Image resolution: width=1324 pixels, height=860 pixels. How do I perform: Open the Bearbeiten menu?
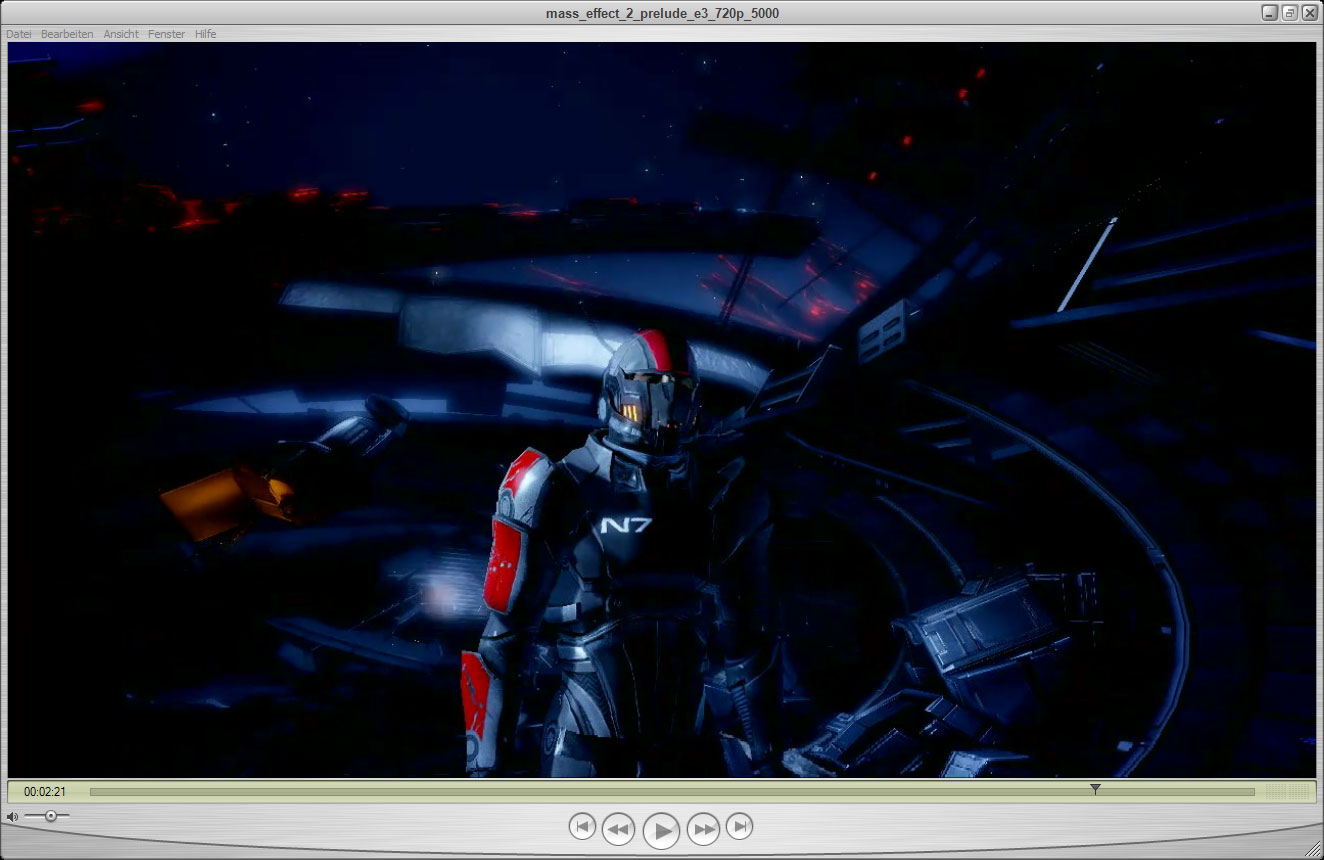[x=67, y=34]
